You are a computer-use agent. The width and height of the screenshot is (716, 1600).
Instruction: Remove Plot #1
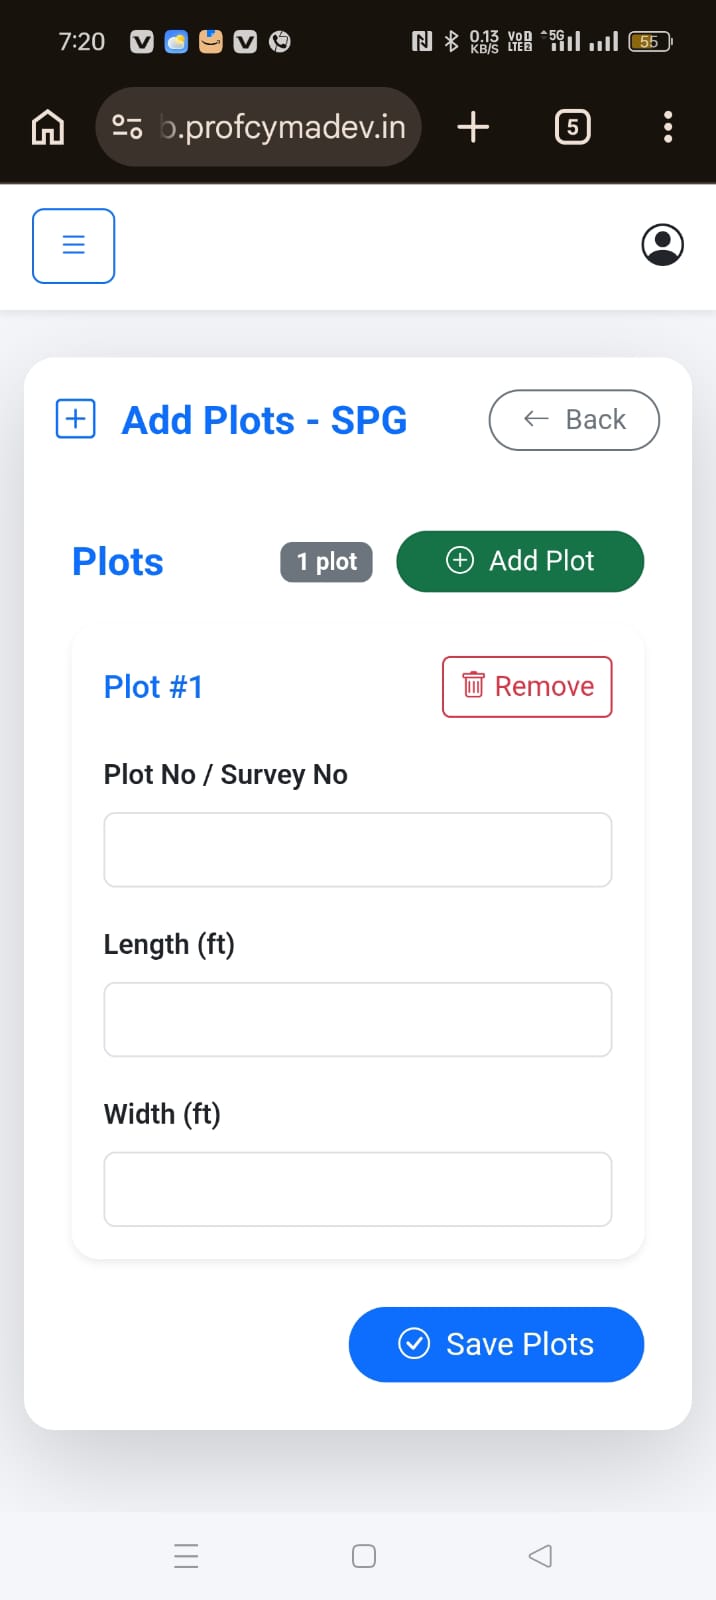527,687
